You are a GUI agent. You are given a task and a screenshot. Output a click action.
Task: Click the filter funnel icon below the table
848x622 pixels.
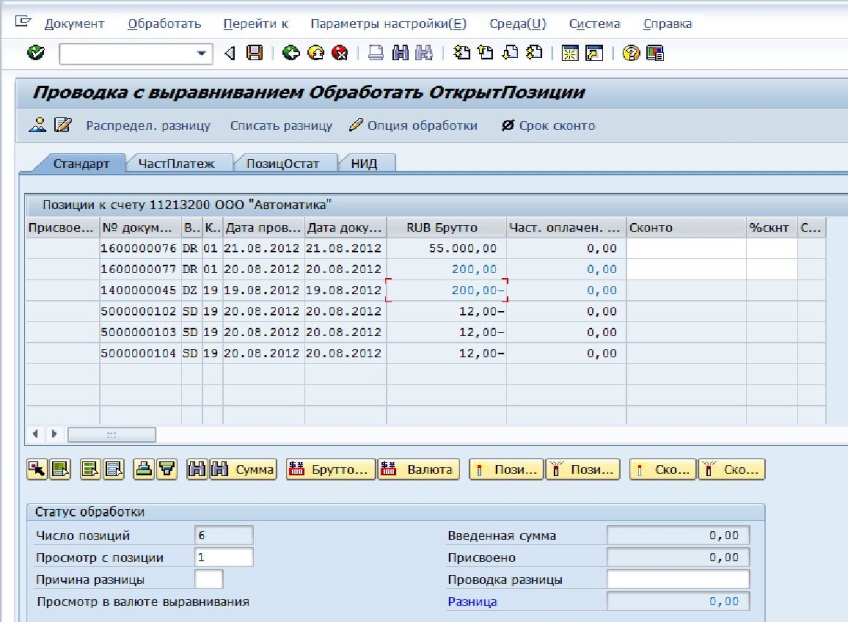(x=167, y=469)
